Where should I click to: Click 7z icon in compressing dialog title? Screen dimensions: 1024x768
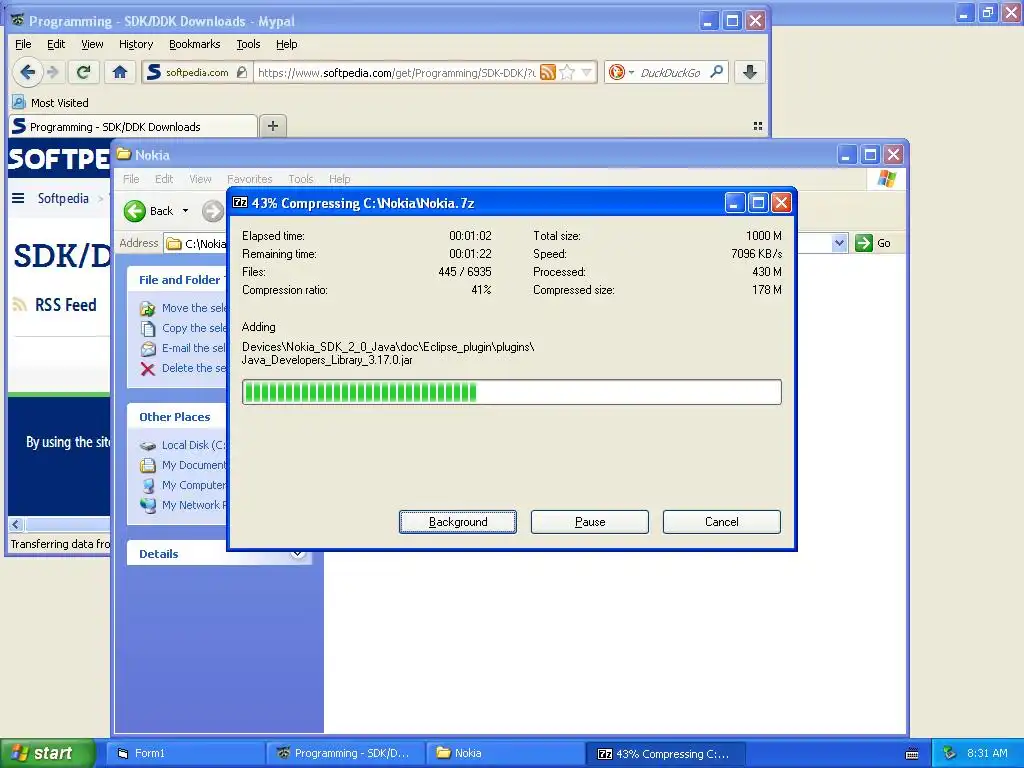coord(240,202)
